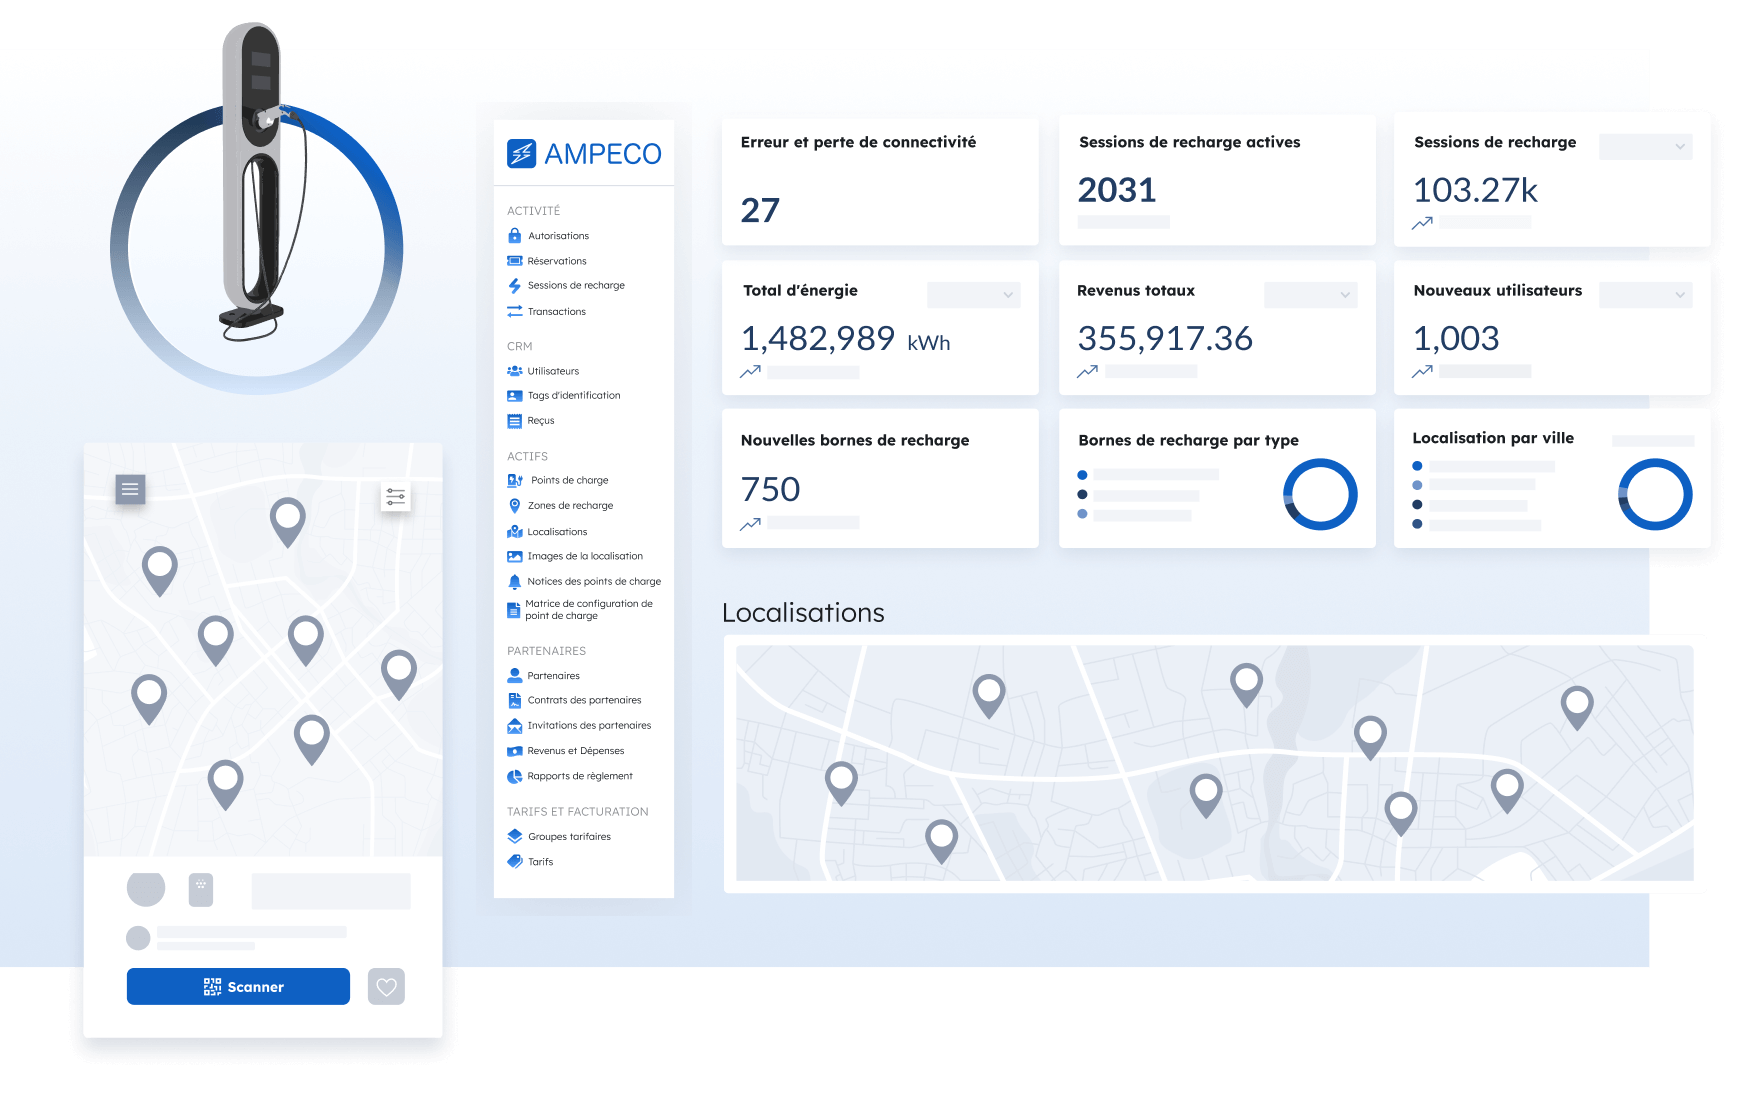Click the Tags d'identification card icon

(x=514, y=396)
